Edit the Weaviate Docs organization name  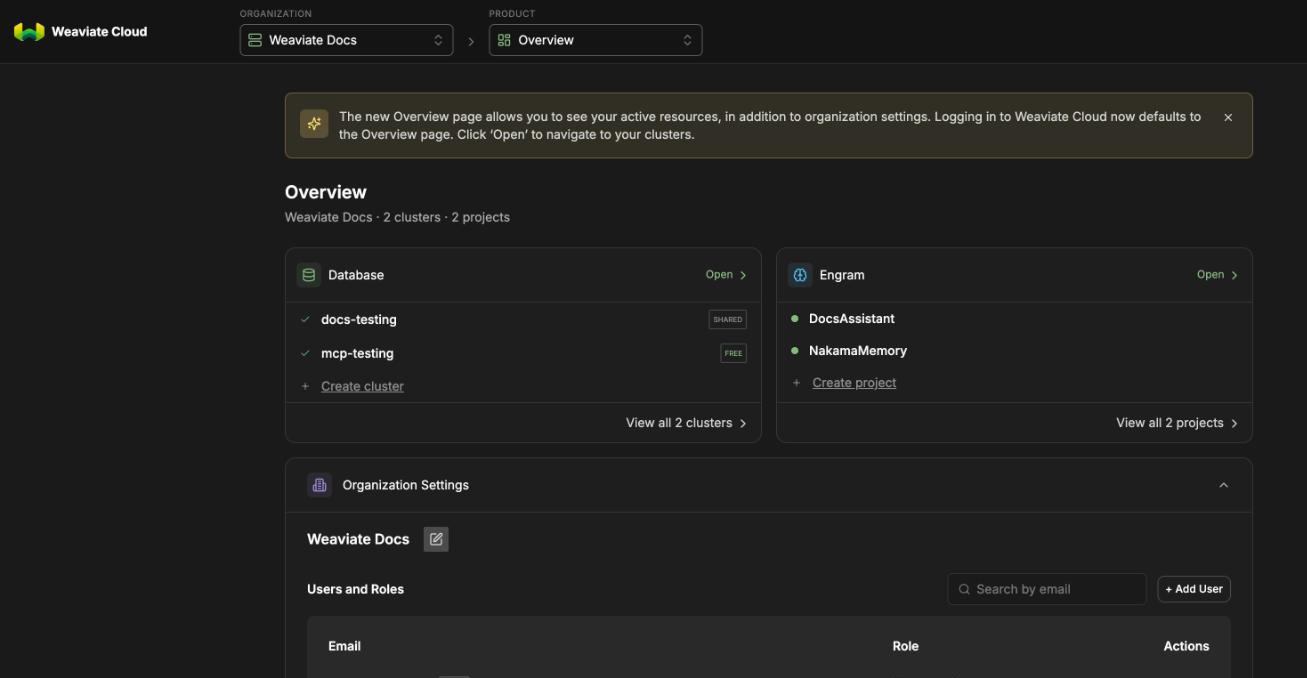pos(436,539)
